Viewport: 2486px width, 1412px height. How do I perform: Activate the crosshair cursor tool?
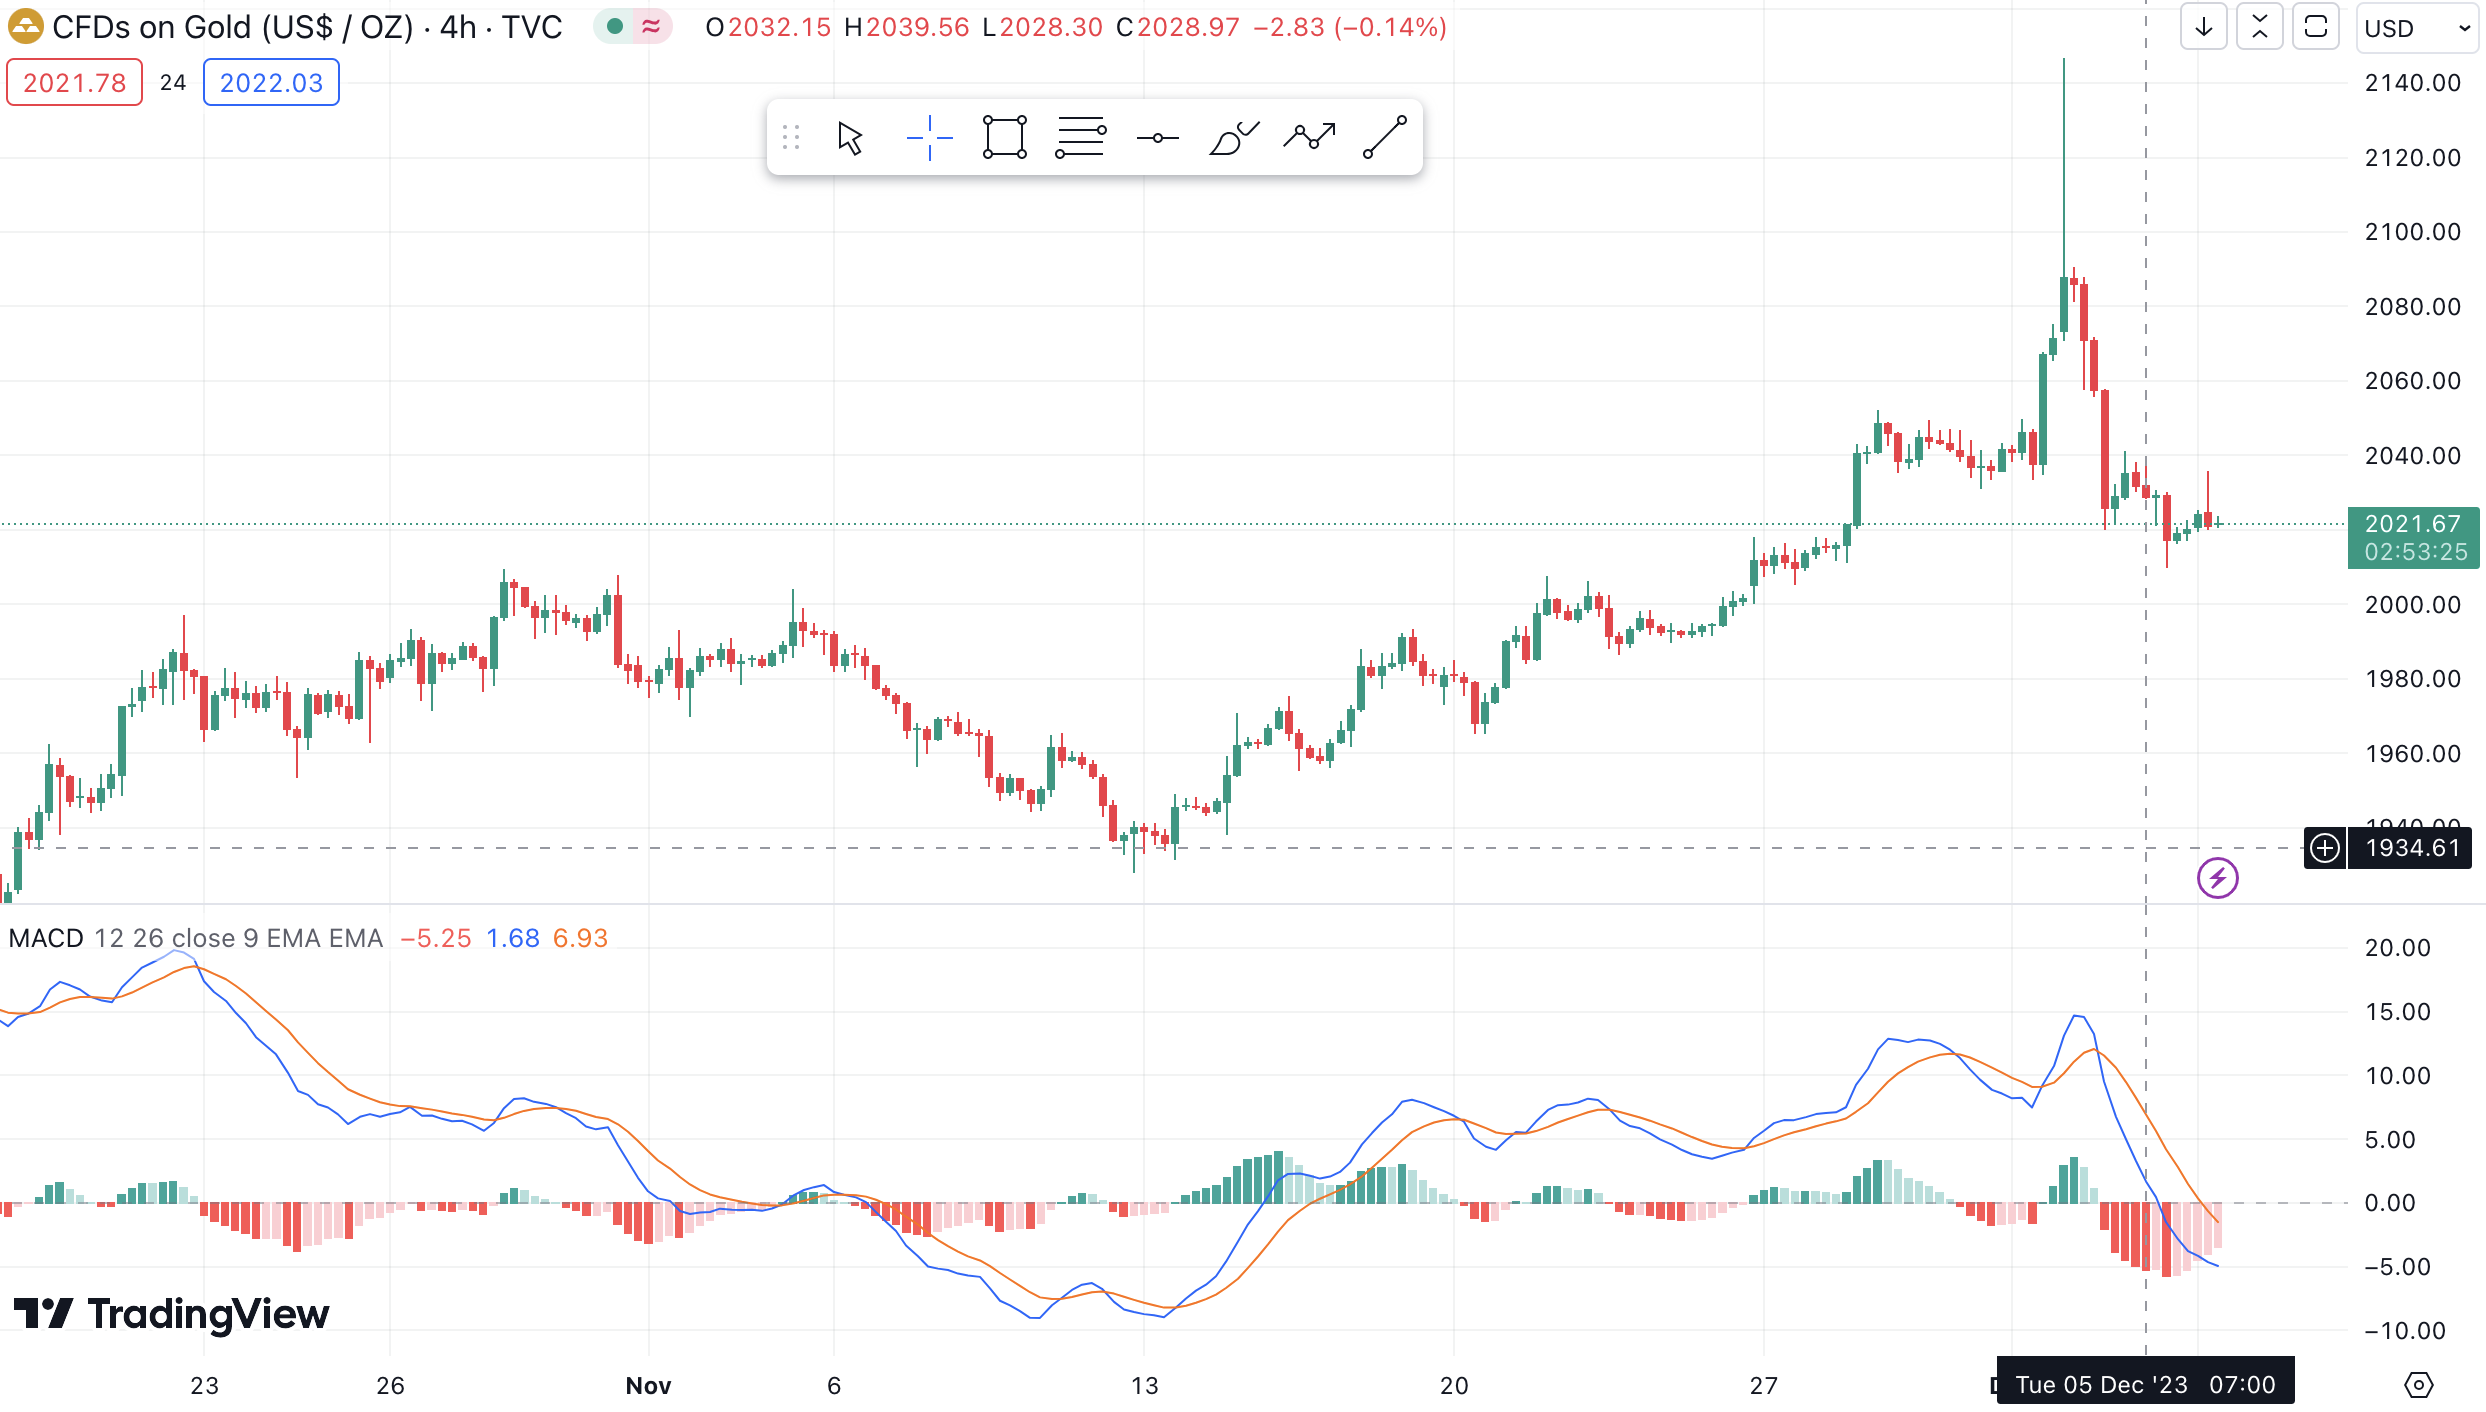(x=929, y=138)
